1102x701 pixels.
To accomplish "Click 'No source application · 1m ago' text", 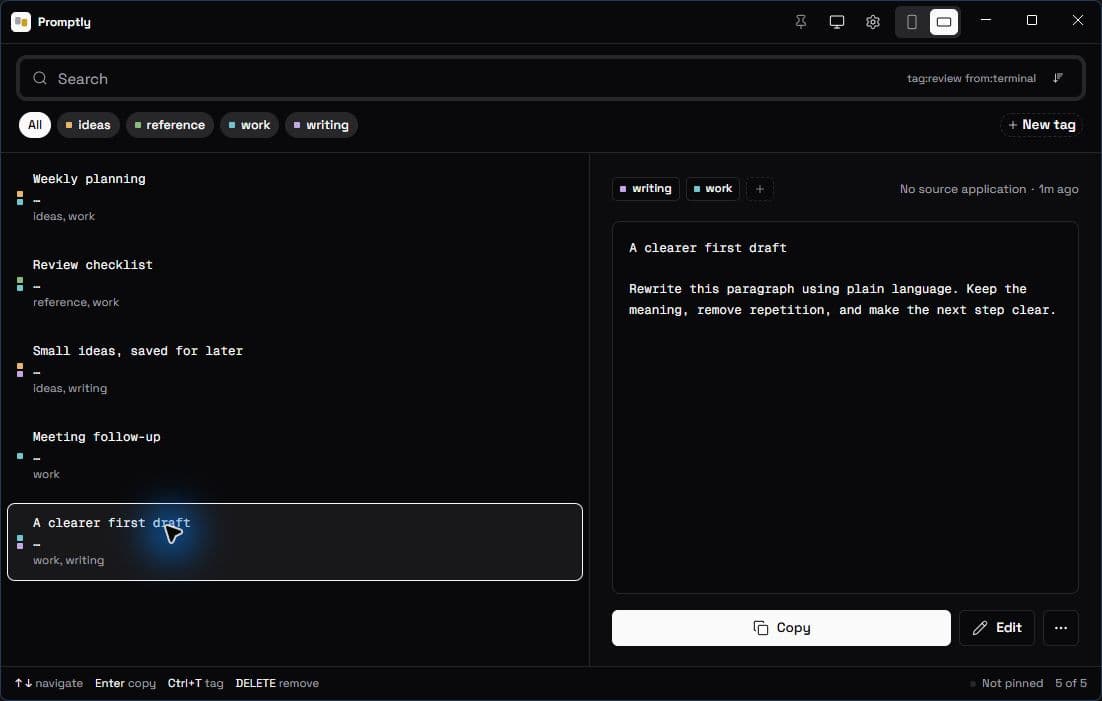I will pos(989,188).
